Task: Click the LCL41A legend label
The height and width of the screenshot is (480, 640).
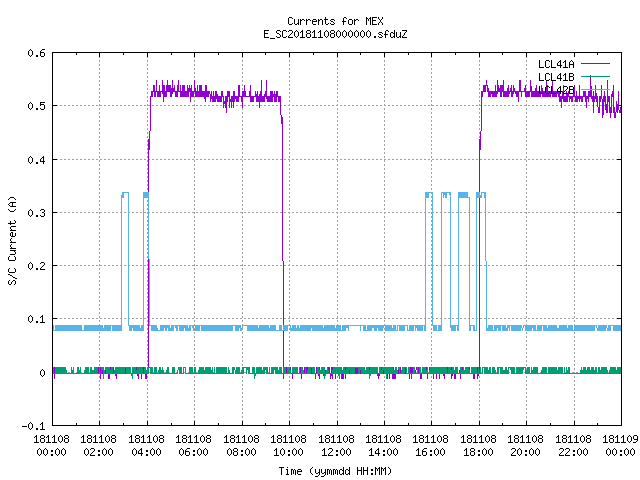Action: click(556, 64)
